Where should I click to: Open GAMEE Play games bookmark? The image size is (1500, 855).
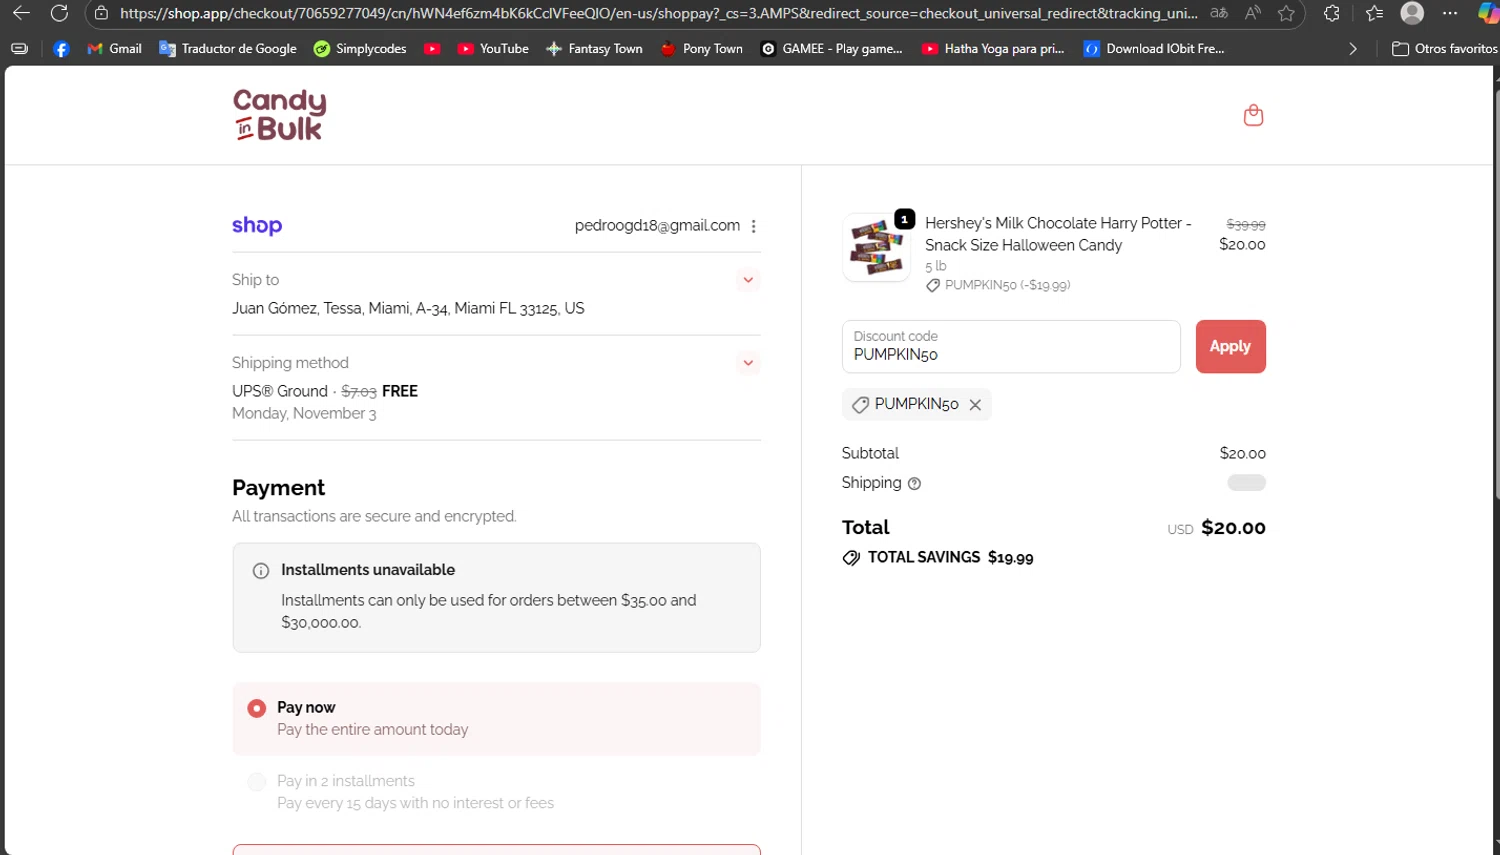[831, 49]
